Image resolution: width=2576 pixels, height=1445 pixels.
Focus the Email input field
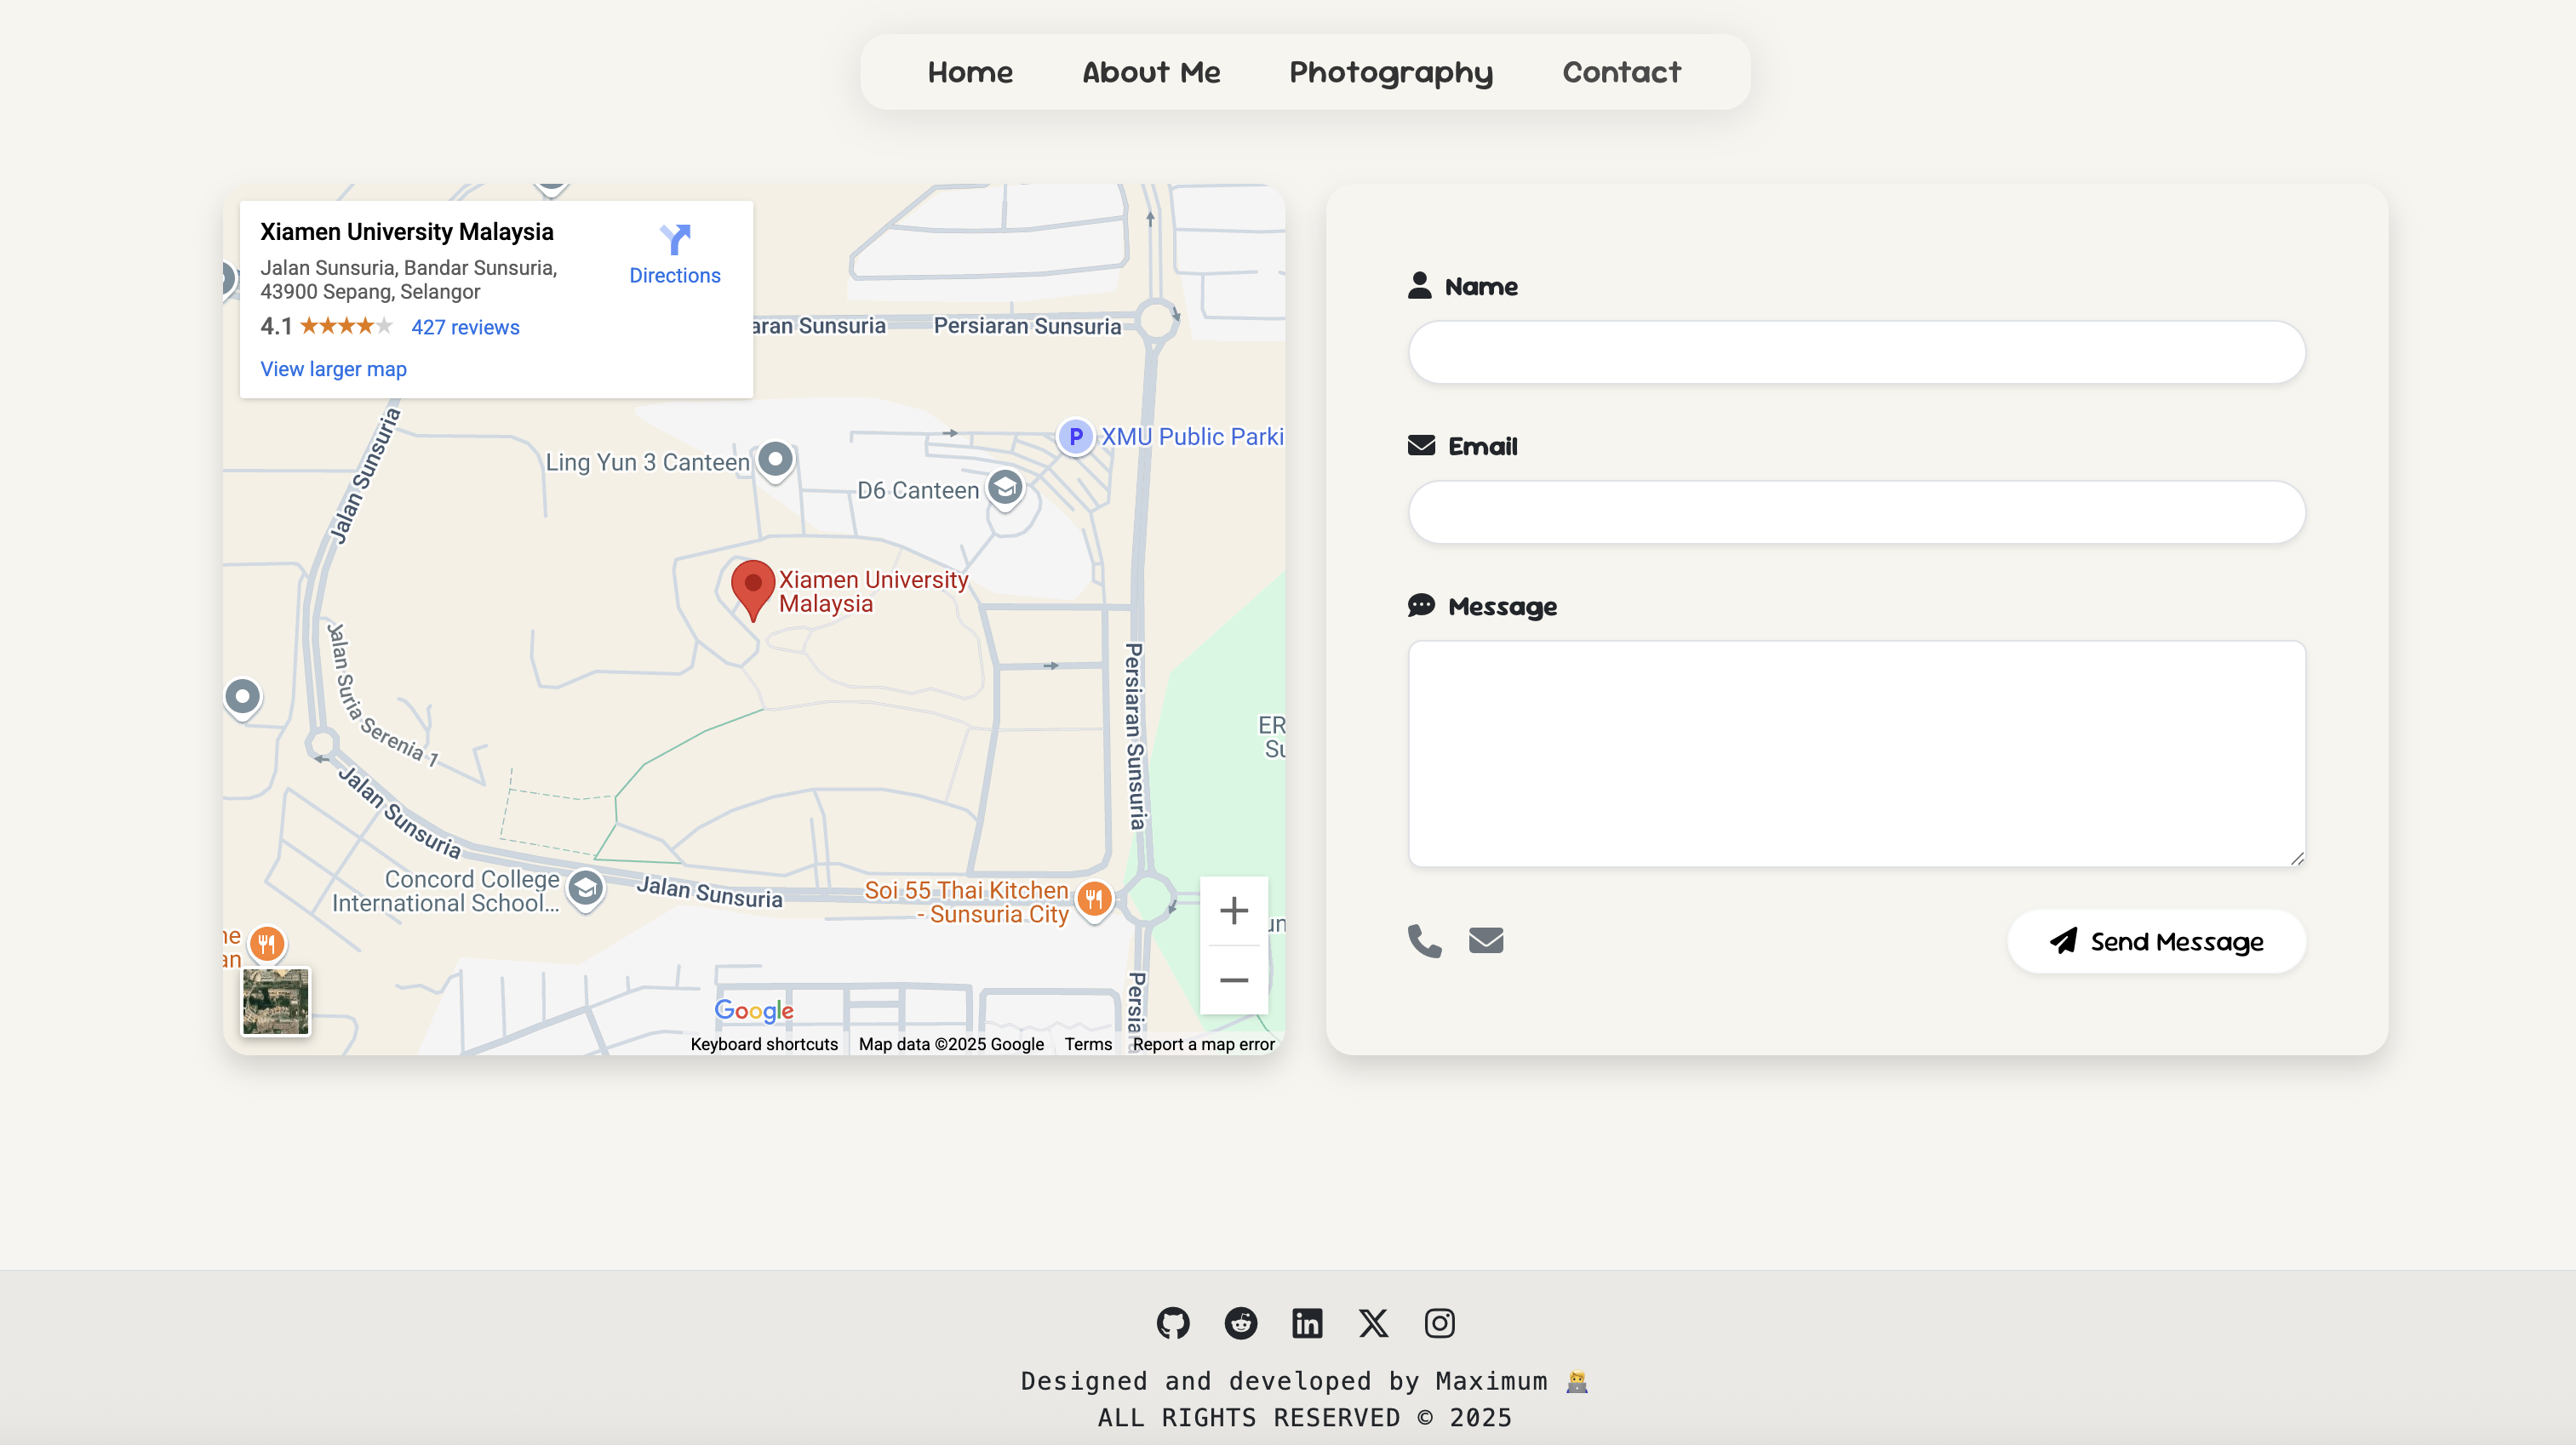click(1857, 512)
